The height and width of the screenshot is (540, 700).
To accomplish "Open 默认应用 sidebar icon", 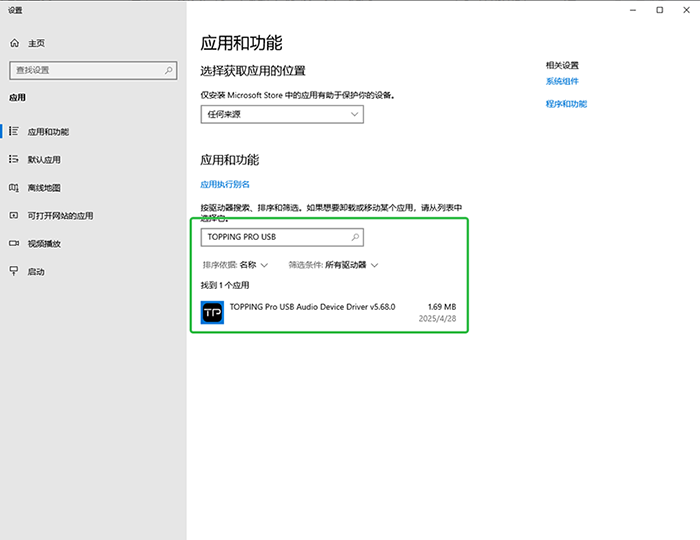I will click(x=14, y=159).
